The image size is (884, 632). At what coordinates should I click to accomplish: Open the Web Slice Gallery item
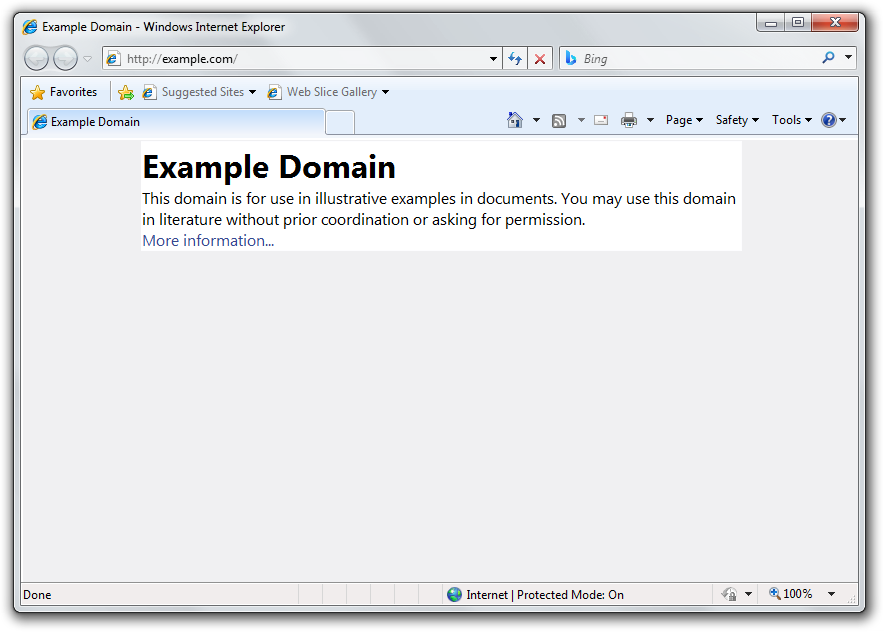point(328,92)
